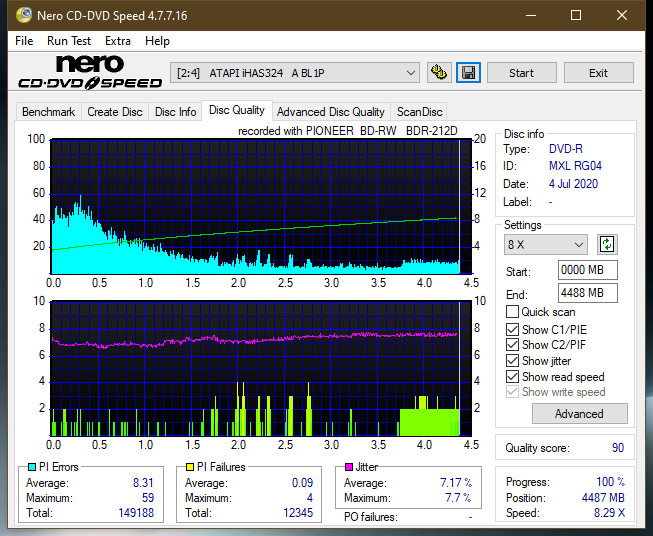Open the drive options tool icon

click(439, 73)
